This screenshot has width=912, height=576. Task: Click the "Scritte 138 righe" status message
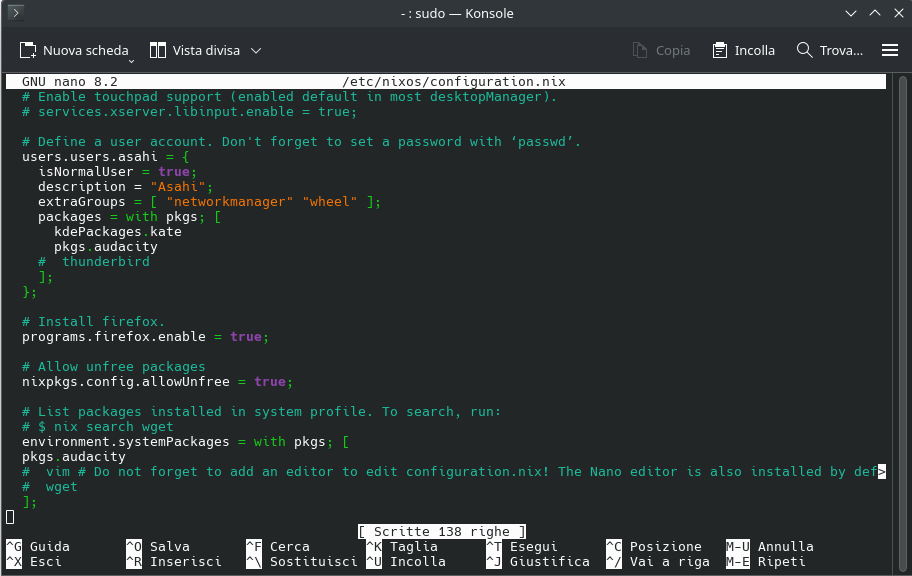(441, 532)
